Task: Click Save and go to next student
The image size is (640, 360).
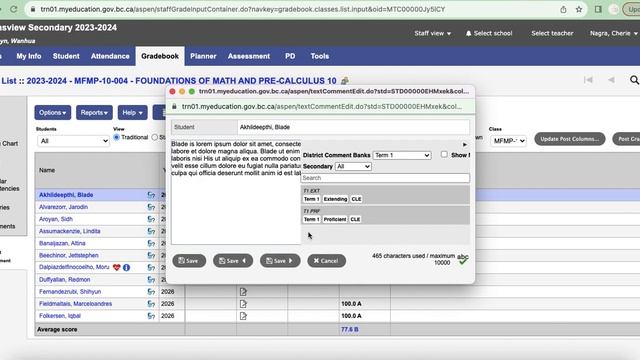Action: 280,261
